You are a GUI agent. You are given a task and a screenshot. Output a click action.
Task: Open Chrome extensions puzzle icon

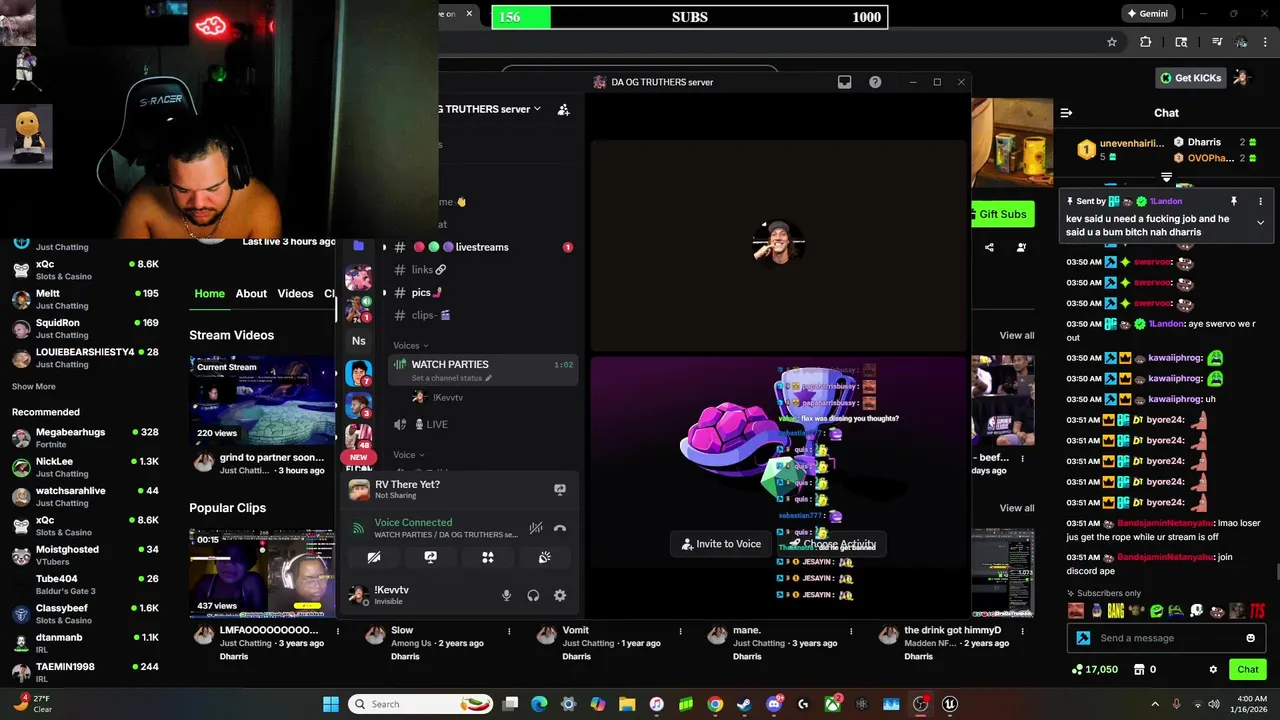click(x=1146, y=42)
